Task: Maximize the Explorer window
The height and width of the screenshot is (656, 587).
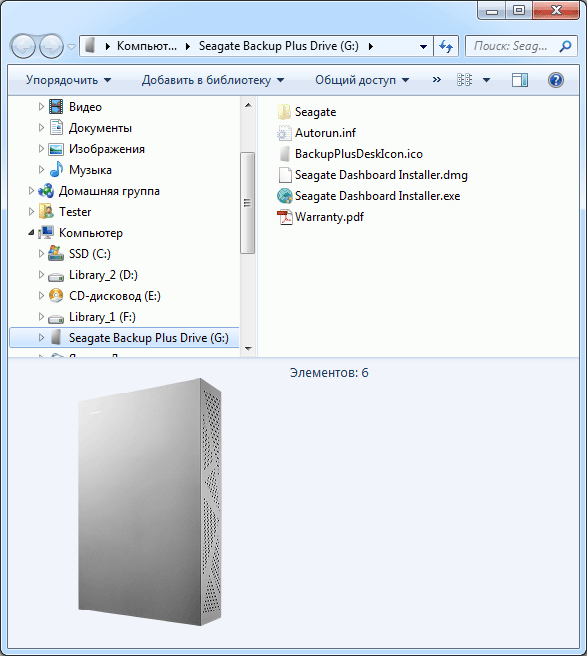Action: click(x=519, y=11)
